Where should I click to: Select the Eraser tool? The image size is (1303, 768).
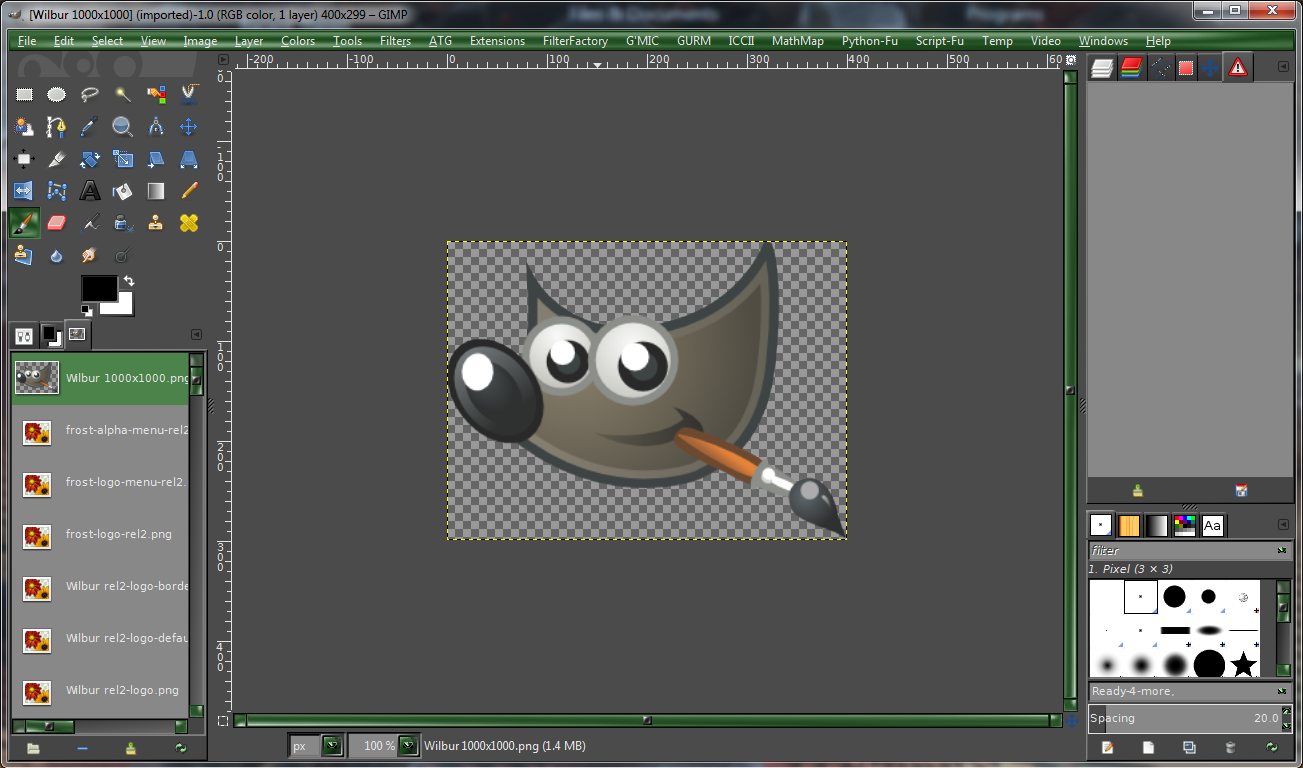(x=56, y=222)
